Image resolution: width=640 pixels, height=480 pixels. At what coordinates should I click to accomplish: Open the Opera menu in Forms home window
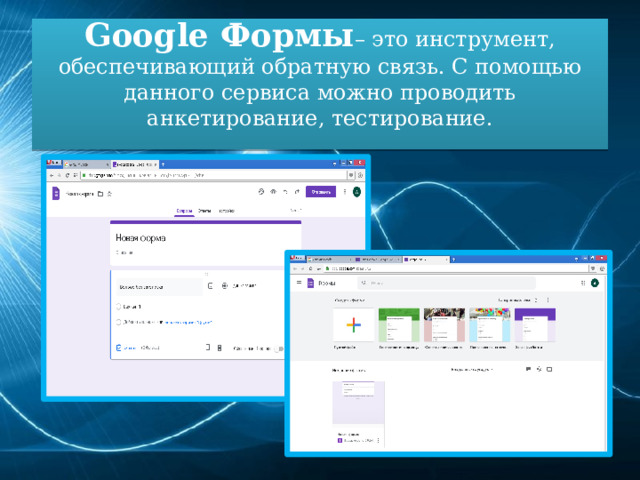297,258
